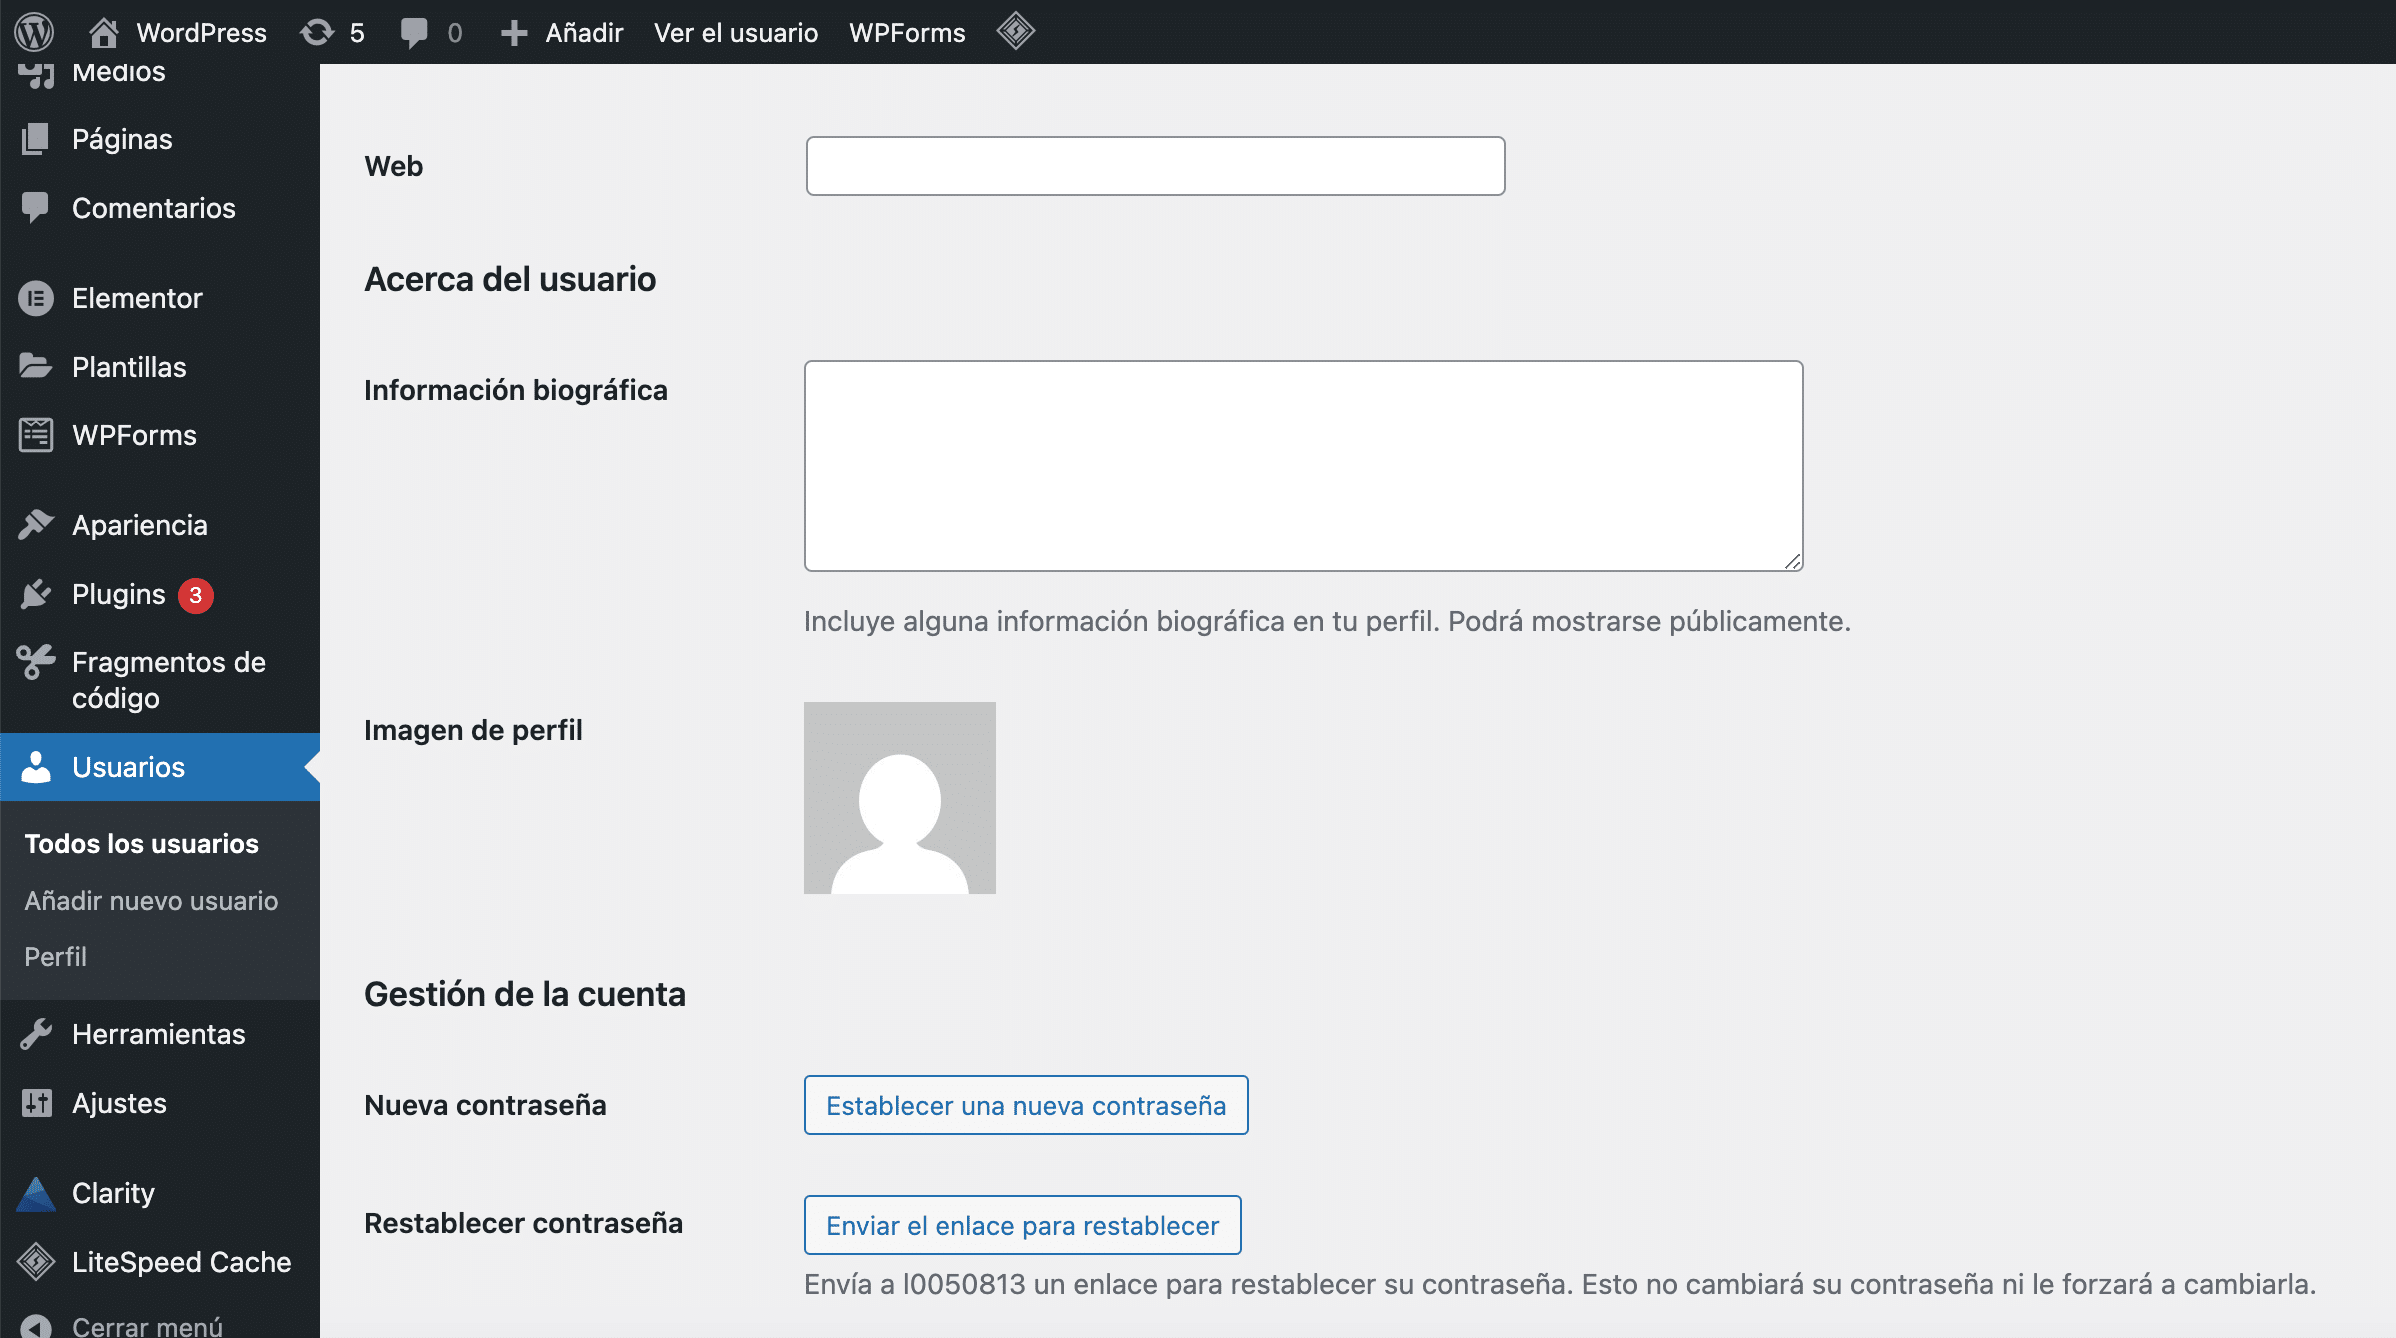Click the Web URL input field
2396x1338 pixels.
click(x=1155, y=166)
